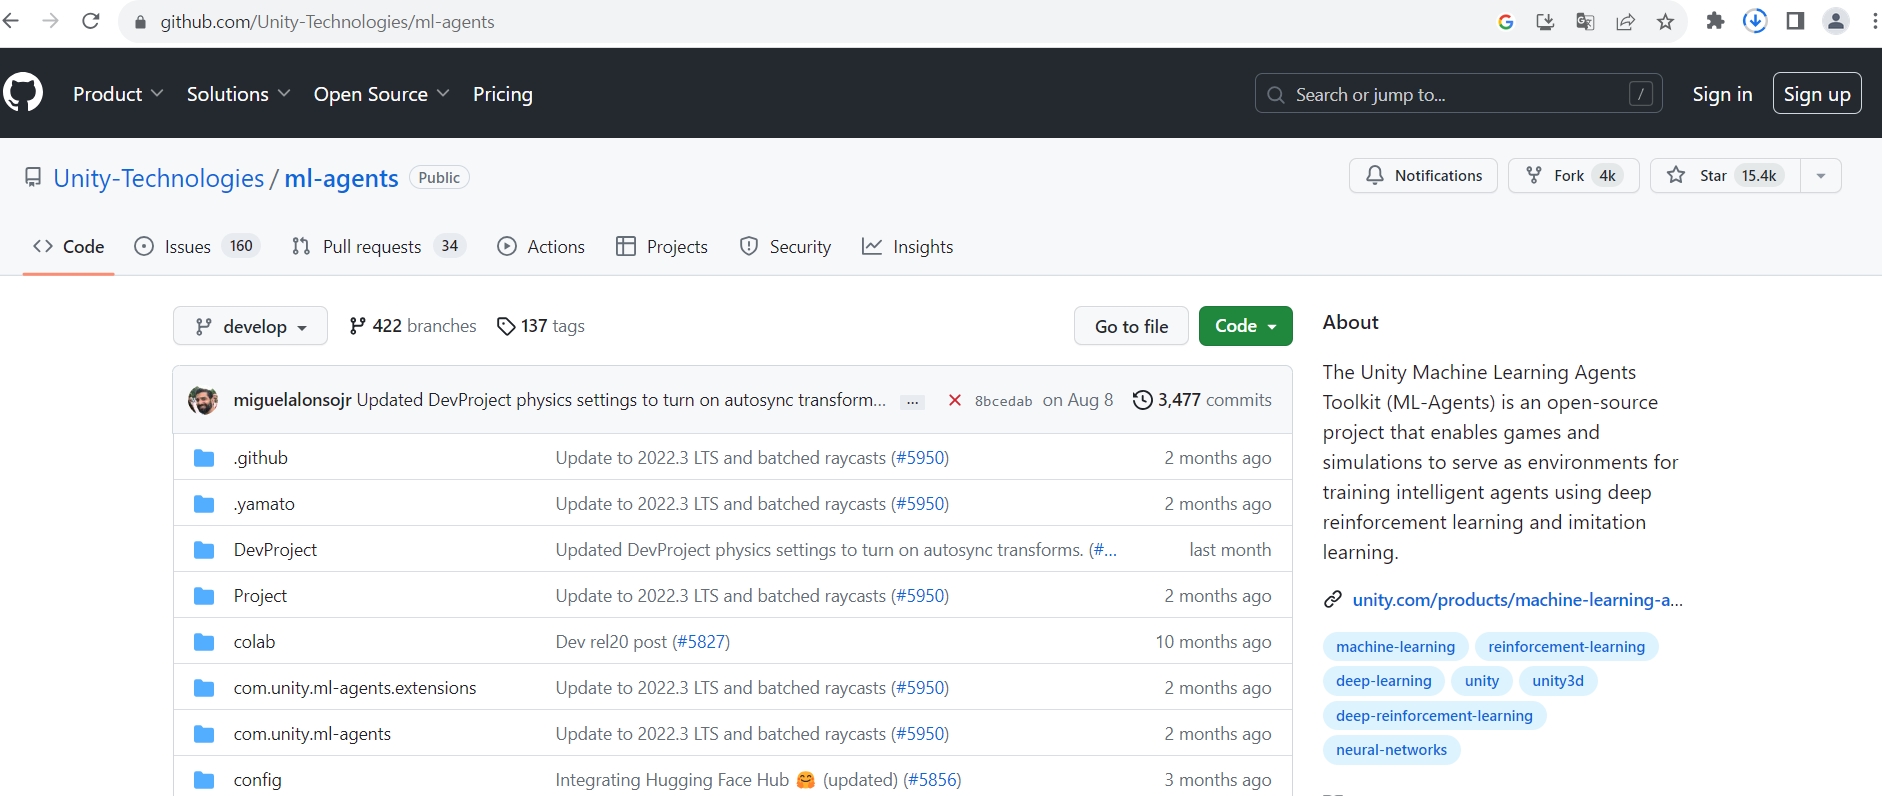Open the star lists dropdown arrow
Screen dimensions: 1882x796
point(1821,176)
